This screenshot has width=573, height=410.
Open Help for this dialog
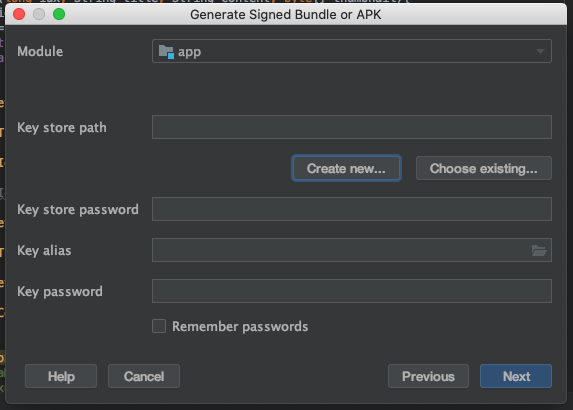[61, 376]
